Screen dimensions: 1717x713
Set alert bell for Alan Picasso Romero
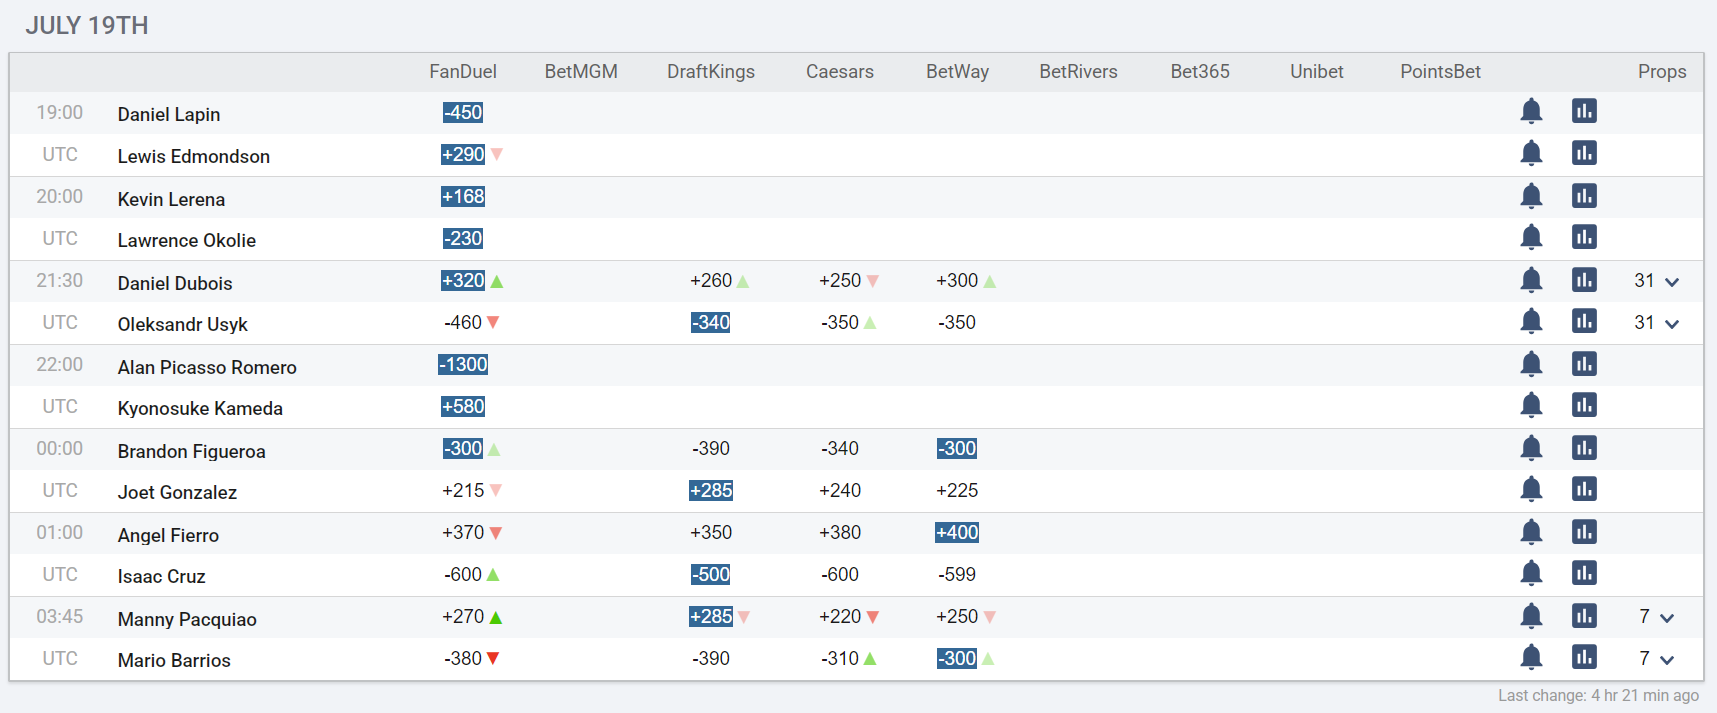click(x=1531, y=364)
